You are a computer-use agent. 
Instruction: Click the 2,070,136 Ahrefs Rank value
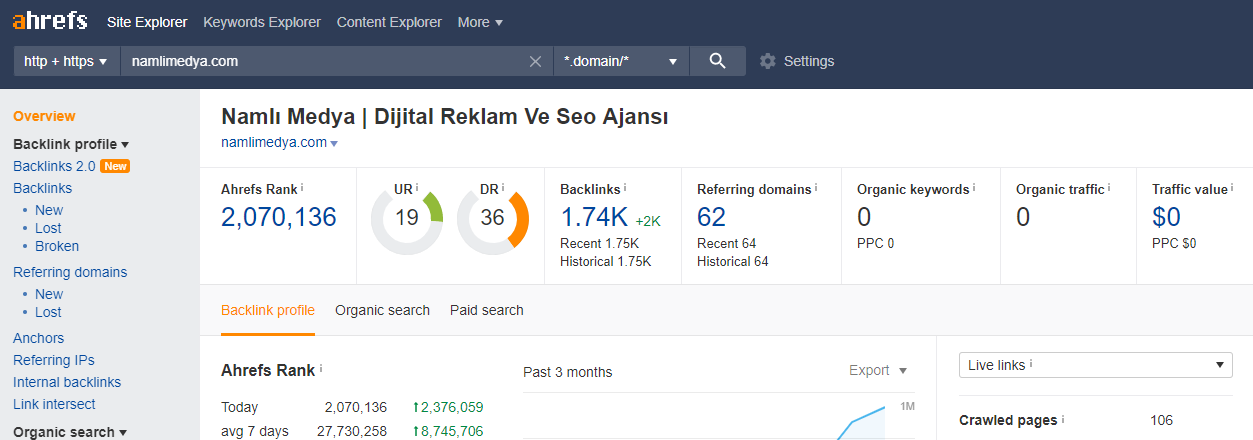pyautogui.click(x=279, y=217)
